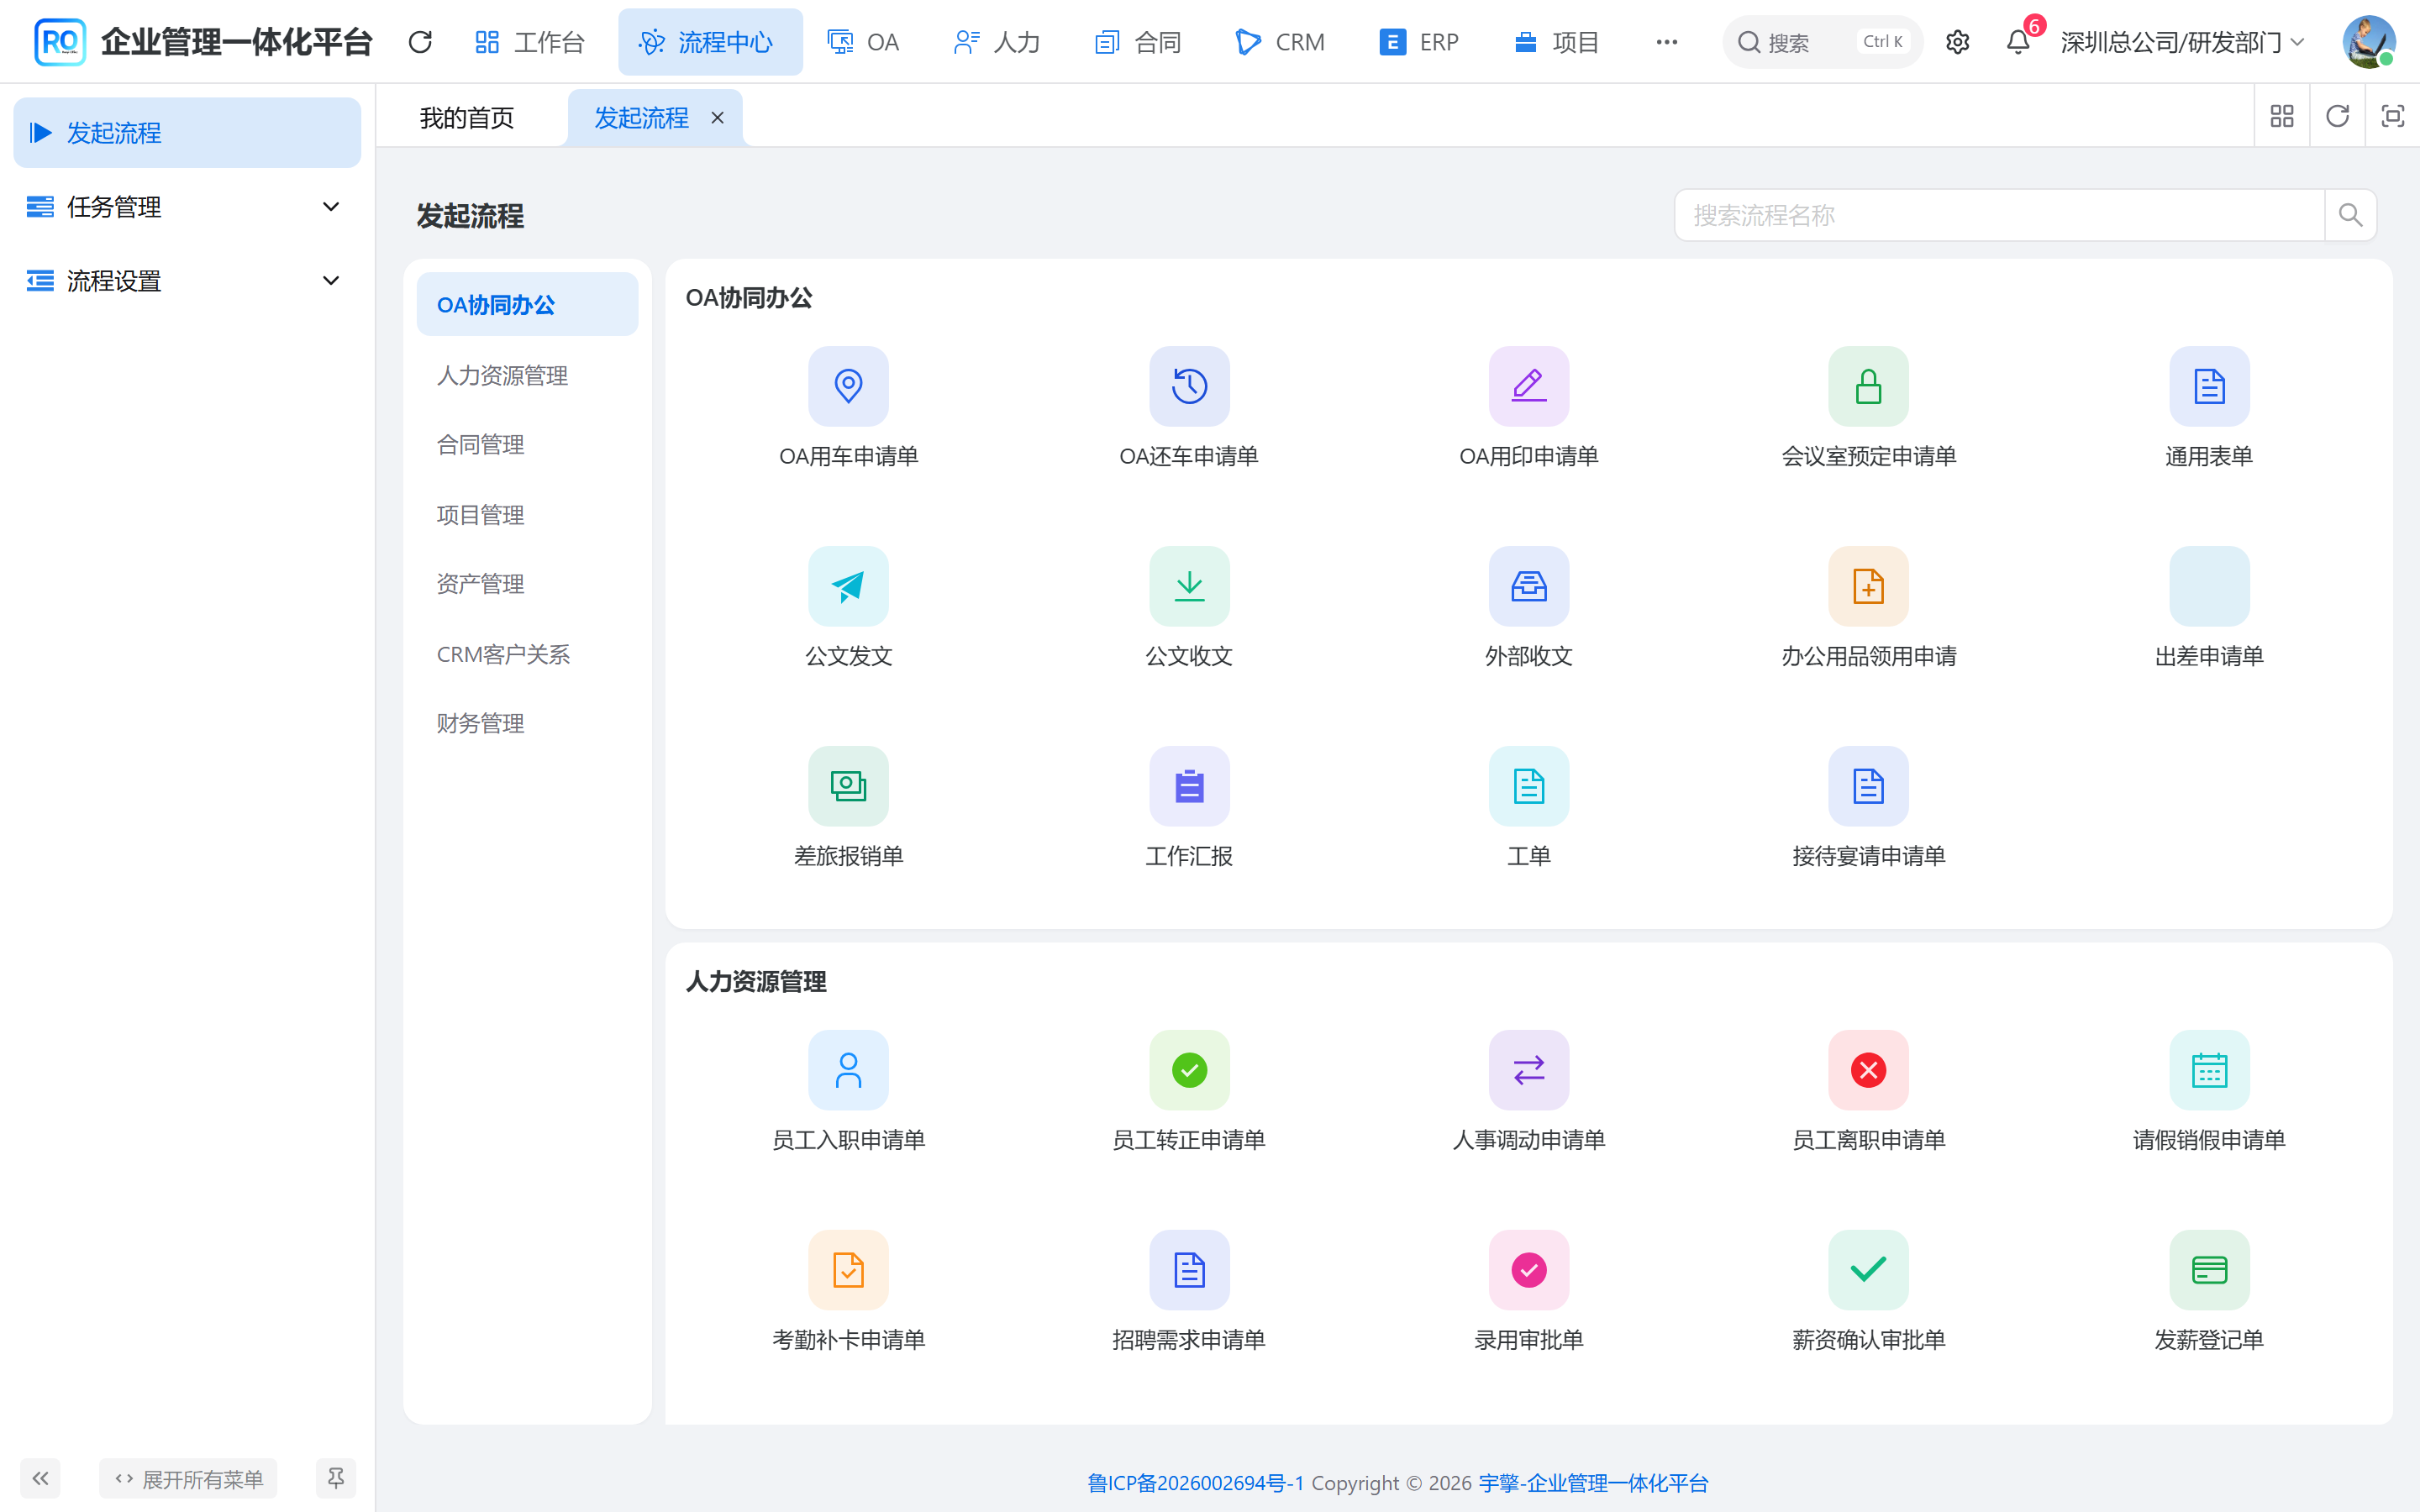Click the 员工转正申请单 green check icon

click(1189, 1070)
